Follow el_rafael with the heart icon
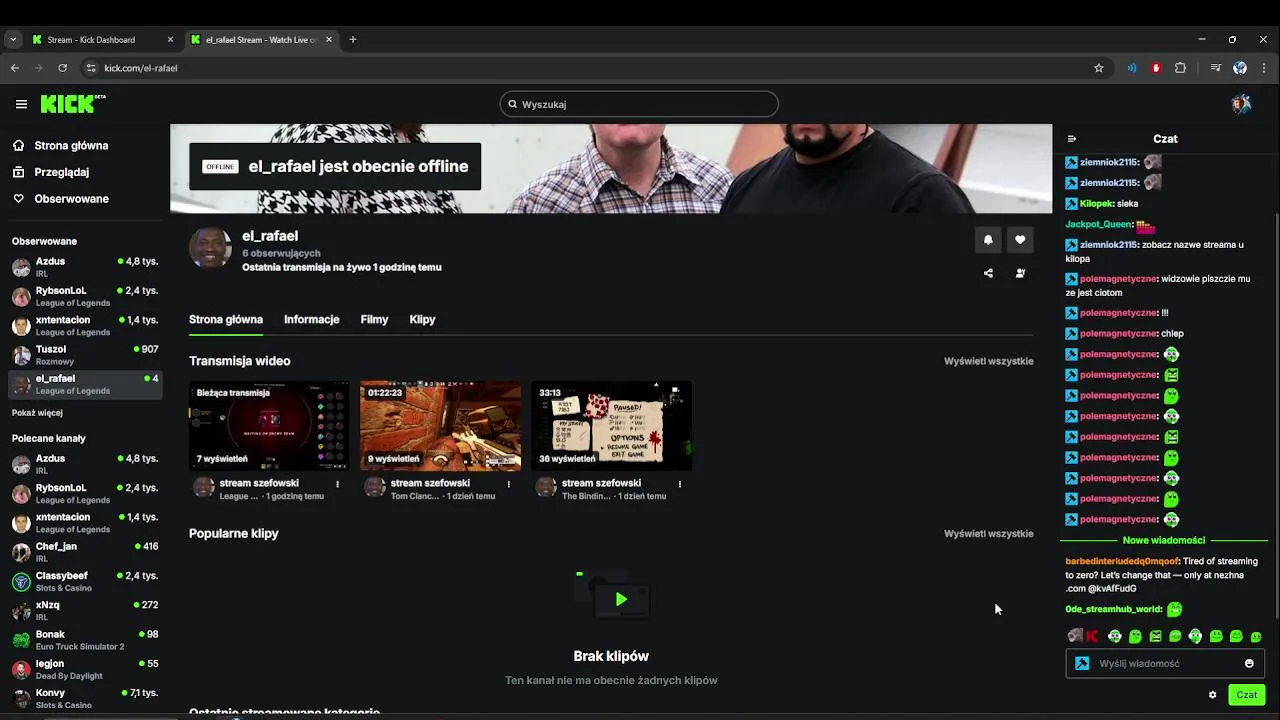This screenshot has width=1280, height=720. tap(1020, 240)
